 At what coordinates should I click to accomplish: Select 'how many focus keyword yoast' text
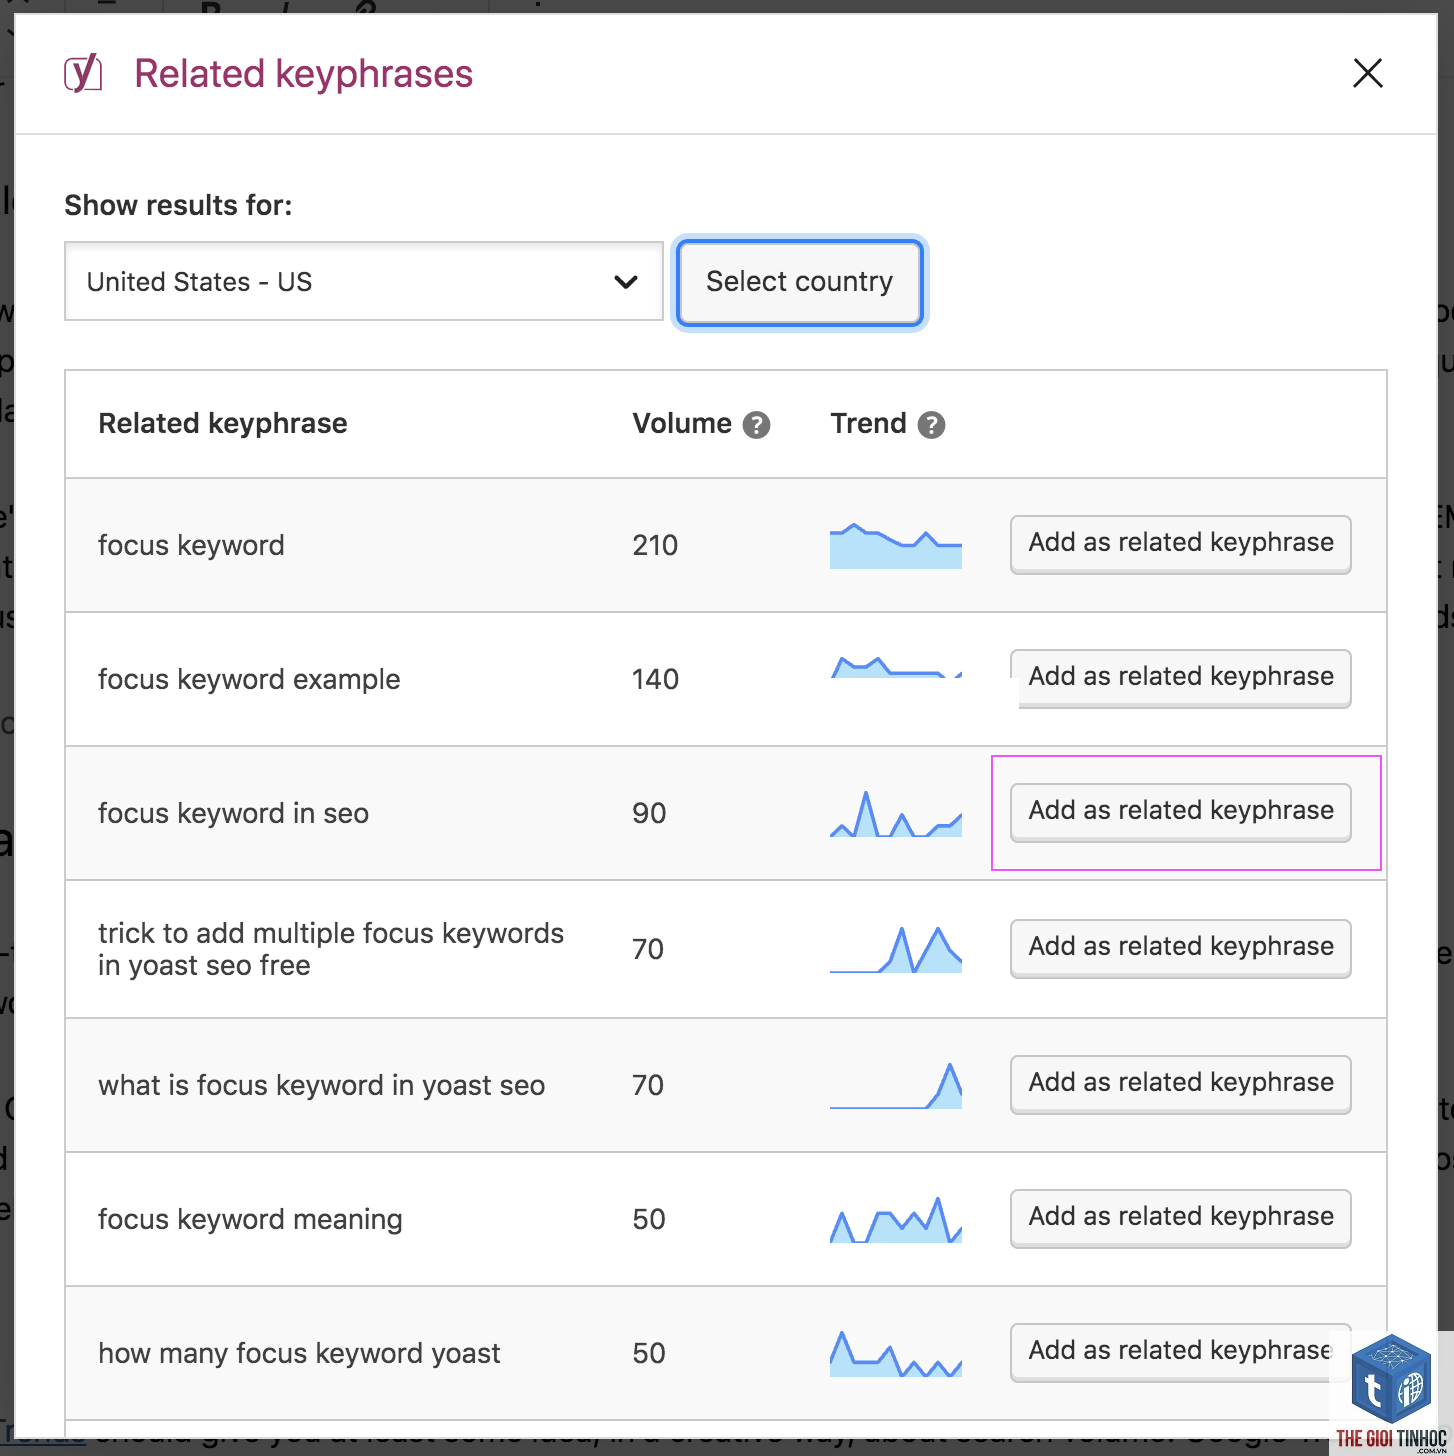coord(299,1353)
